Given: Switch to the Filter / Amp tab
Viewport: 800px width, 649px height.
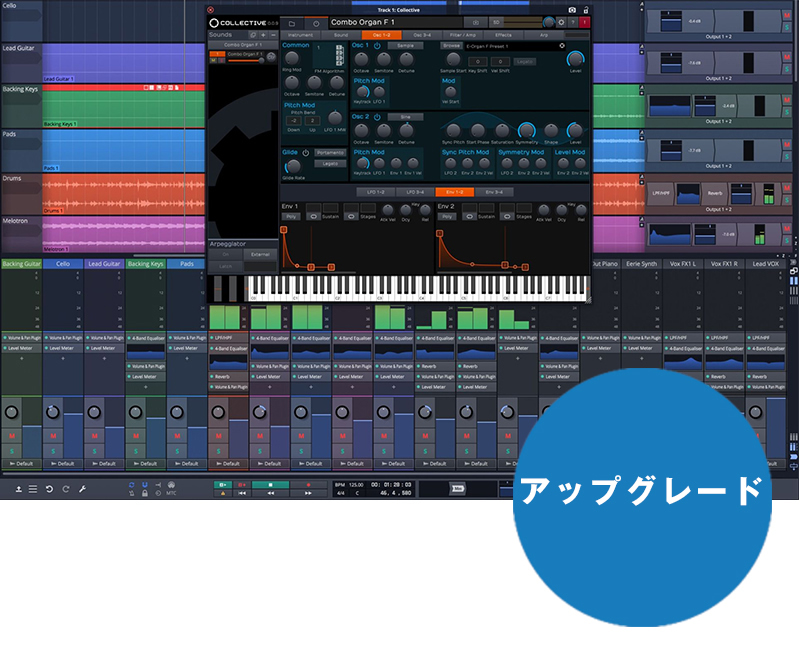Looking at the screenshot, I should (x=463, y=35).
